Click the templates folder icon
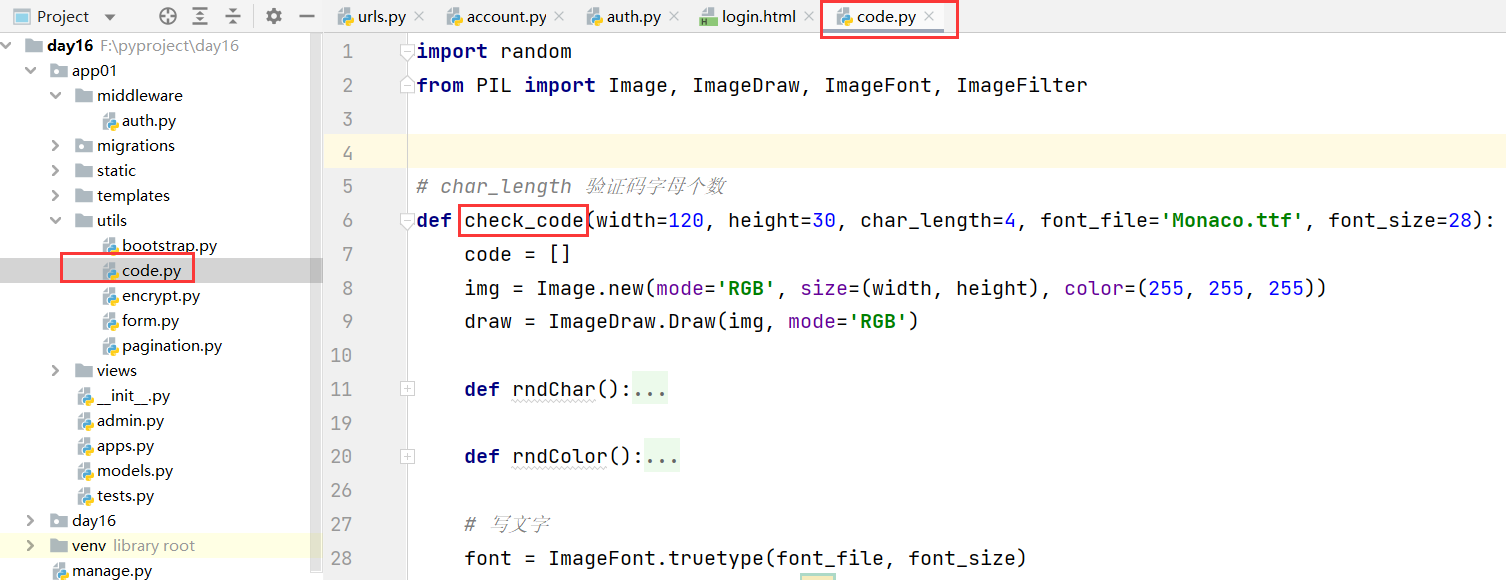This screenshot has height=580, width=1506. [x=83, y=196]
